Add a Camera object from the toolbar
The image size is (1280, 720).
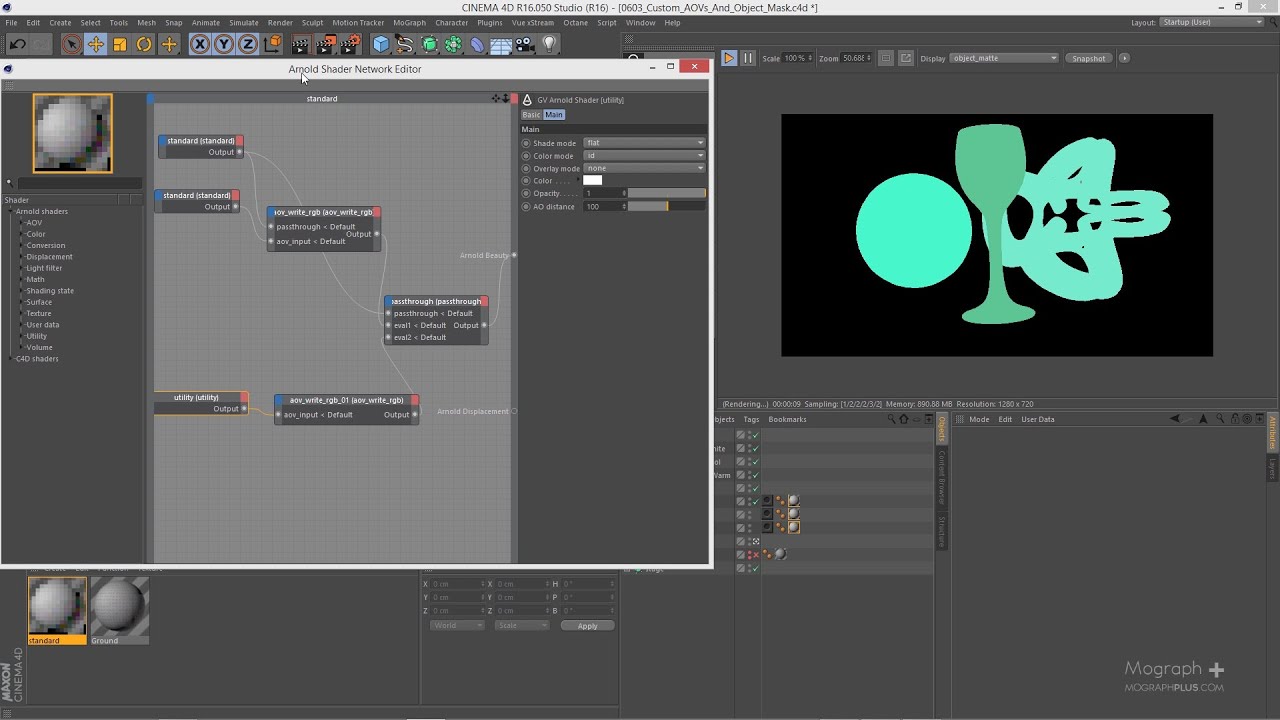(x=525, y=44)
